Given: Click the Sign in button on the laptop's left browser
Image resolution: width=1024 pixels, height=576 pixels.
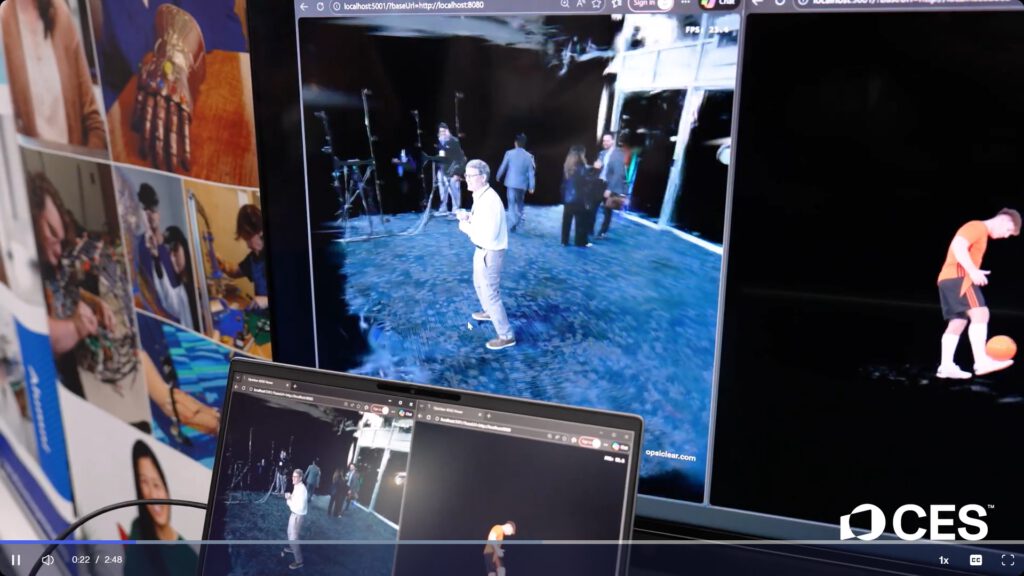Looking at the screenshot, I should pos(378,409).
